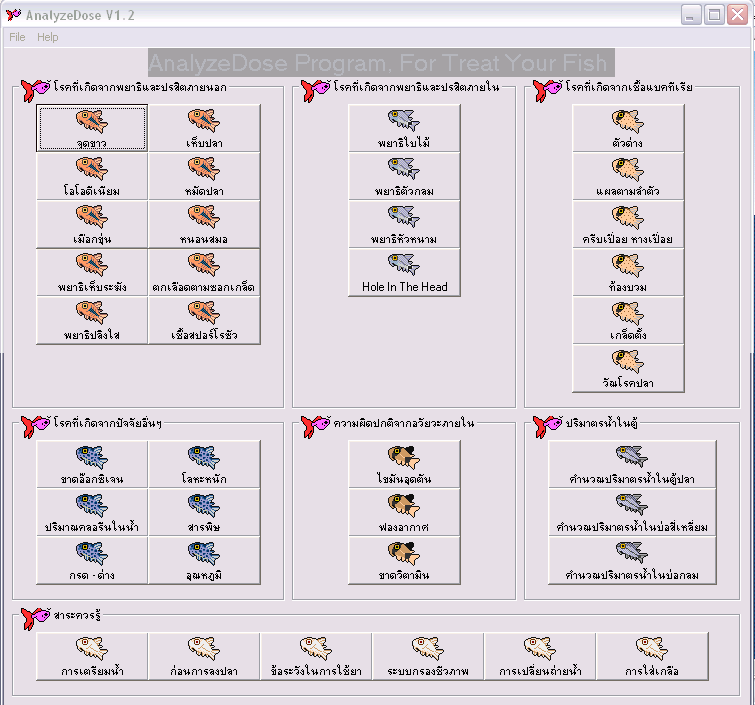Click the สารพิษ (toxin) button
The height and width of the screenshot is (705, 755).
click(x=204, y=512)
